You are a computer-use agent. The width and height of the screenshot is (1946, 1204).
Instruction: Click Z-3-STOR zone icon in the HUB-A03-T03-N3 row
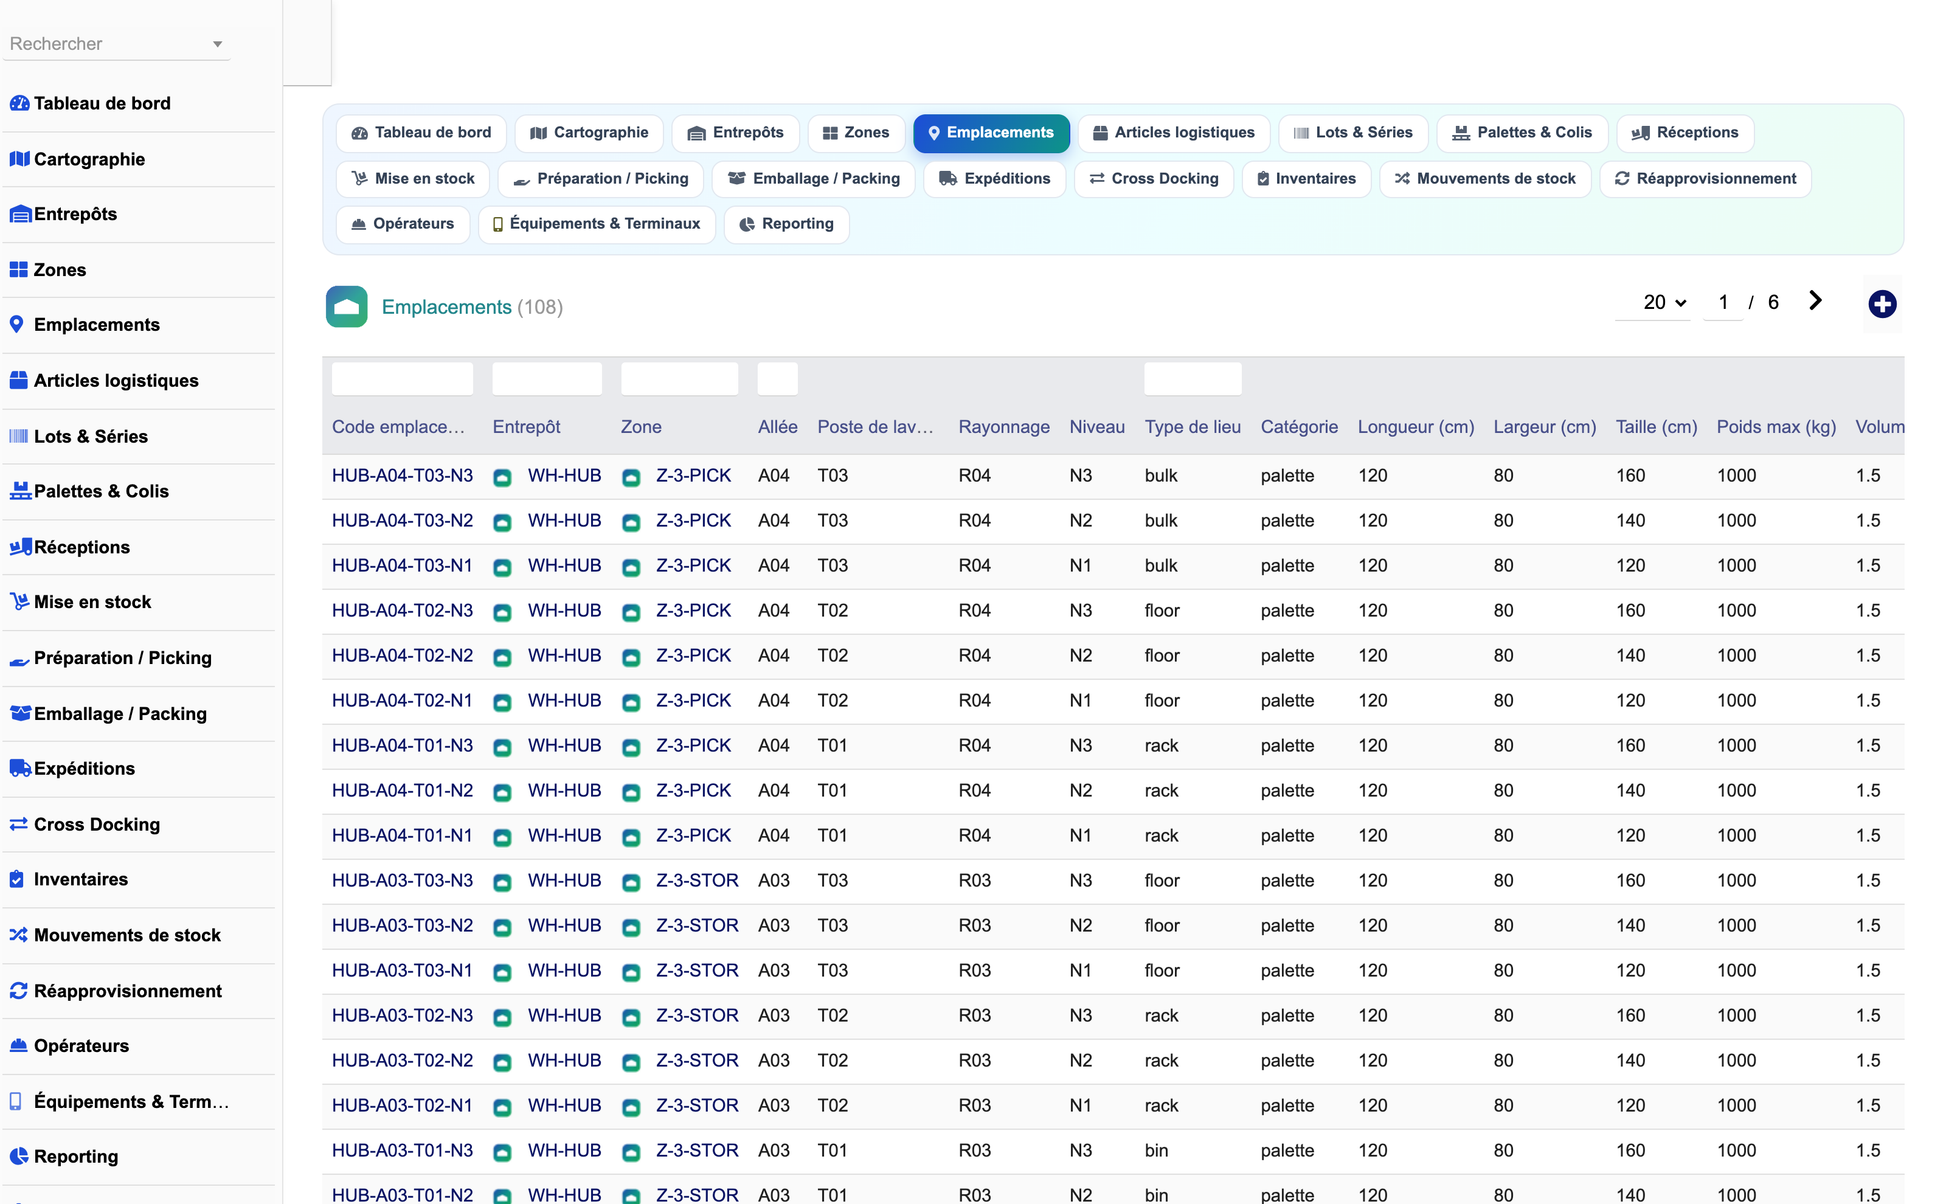(631, 882)
